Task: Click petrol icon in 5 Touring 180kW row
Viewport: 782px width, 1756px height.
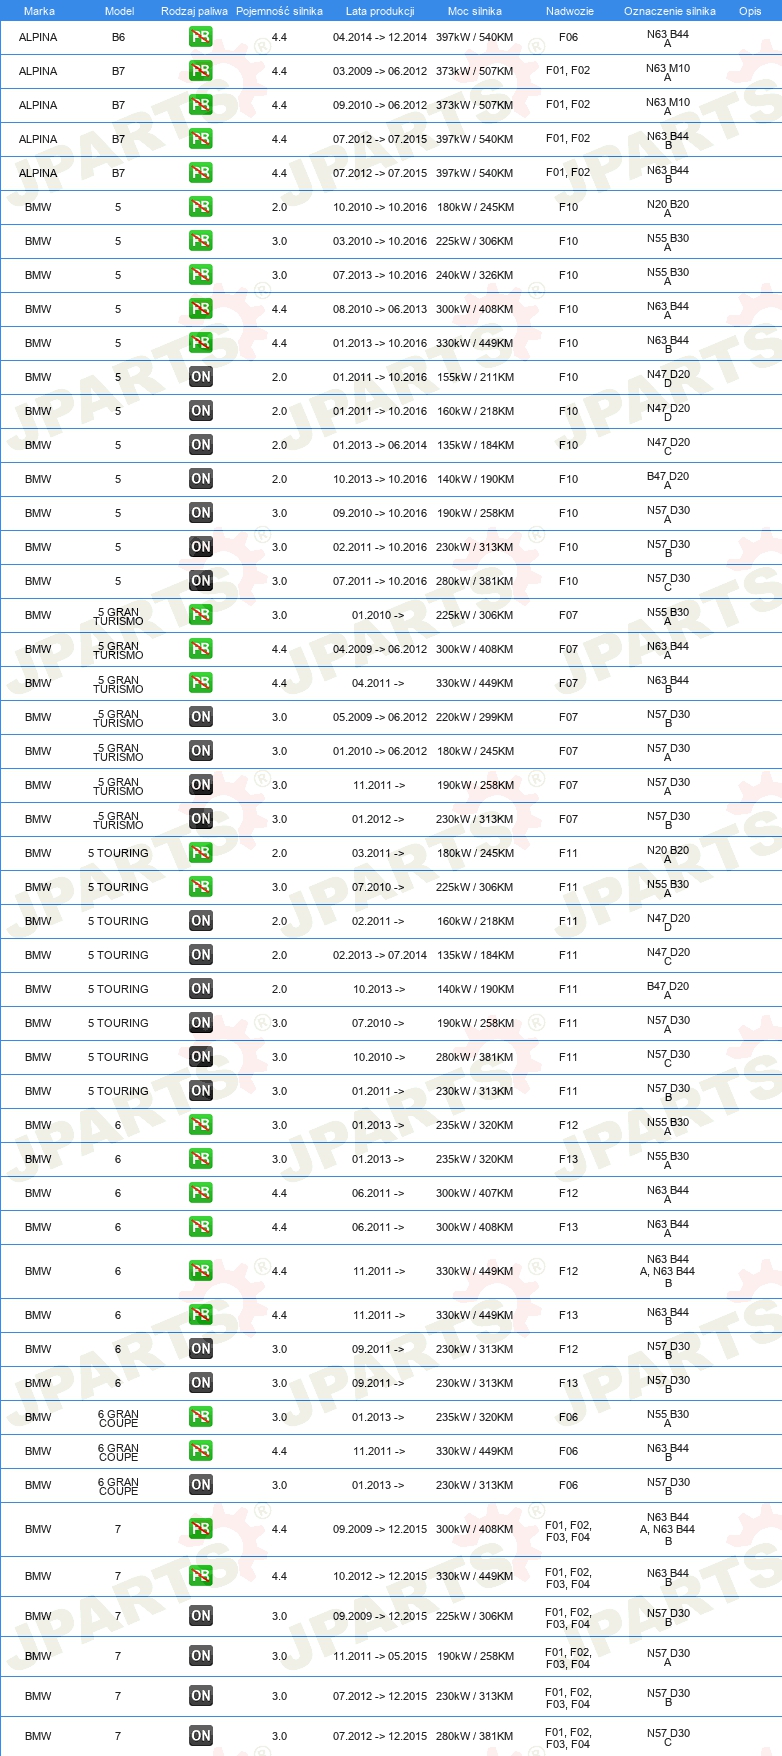Action: point(200,853)
